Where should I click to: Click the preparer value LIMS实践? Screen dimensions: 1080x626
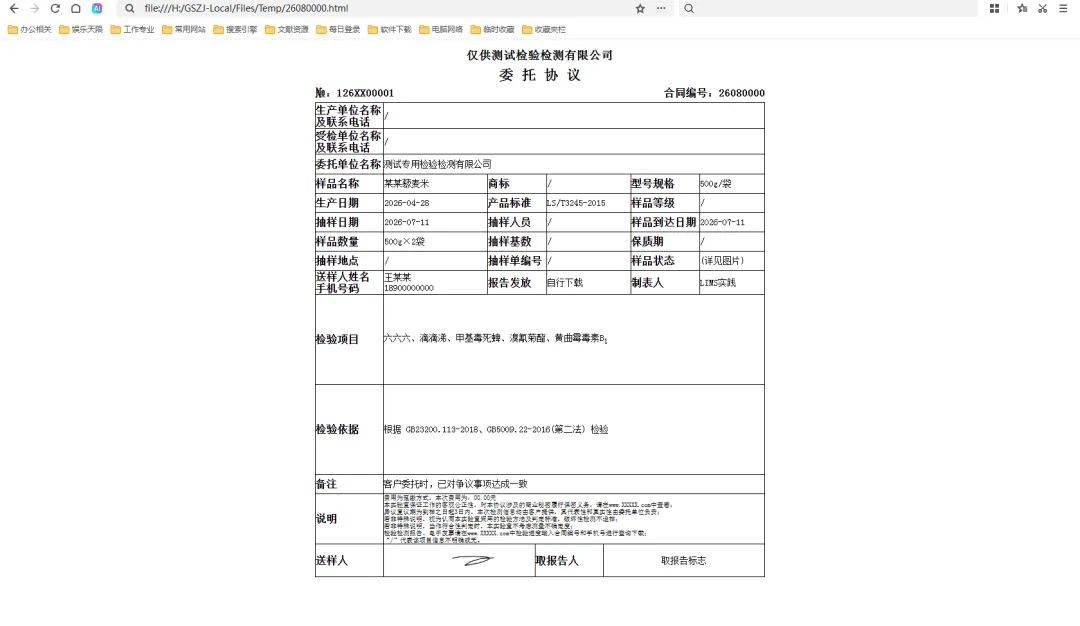coord(718,283)
